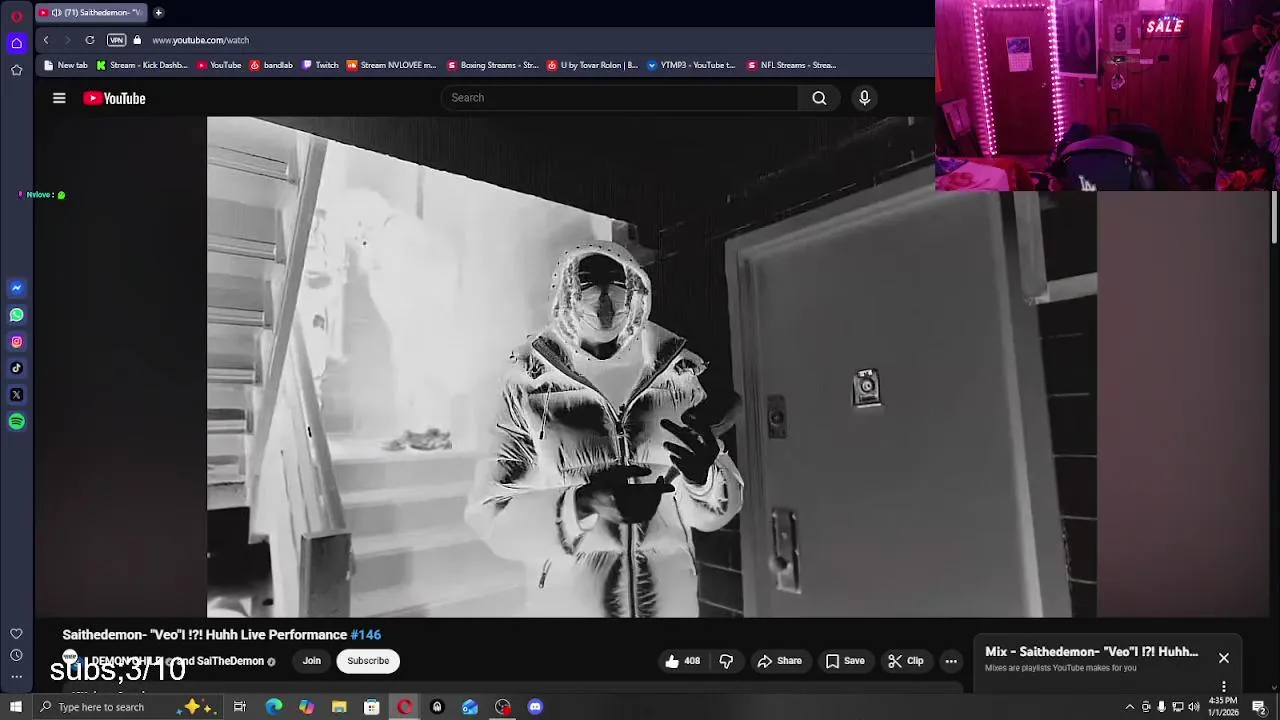
Task: Open TikTok in the Opera sidebar
Action: click(16, 368)
